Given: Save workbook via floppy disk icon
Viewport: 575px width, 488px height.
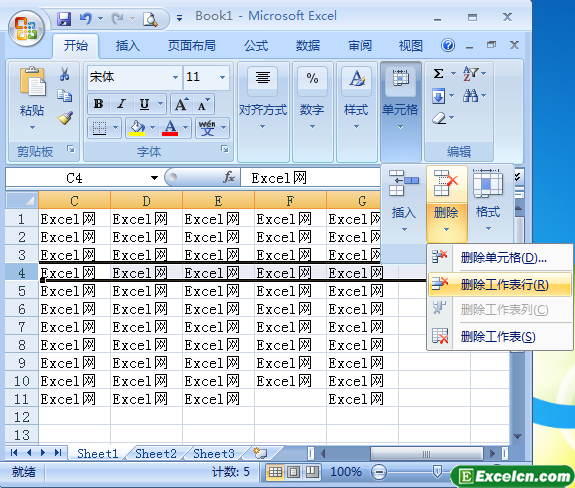Looking at the screenshot, I should coord(64,18).
